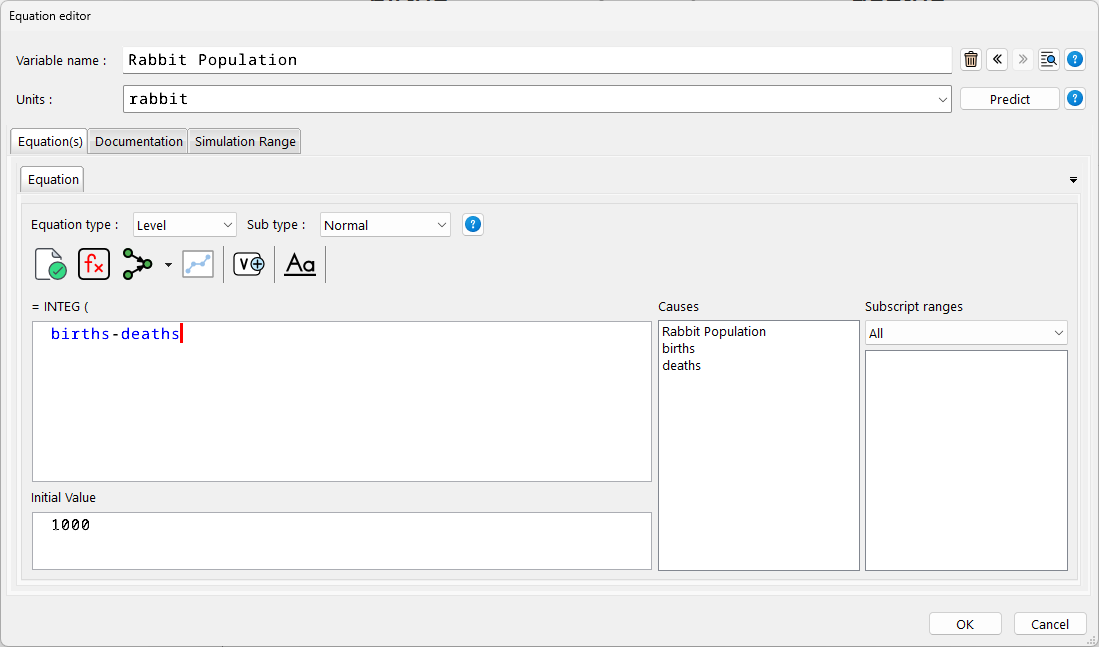Click the check equation syntax icon
The width and height of the screenshot is (1099, 647).
click(50, 264)
